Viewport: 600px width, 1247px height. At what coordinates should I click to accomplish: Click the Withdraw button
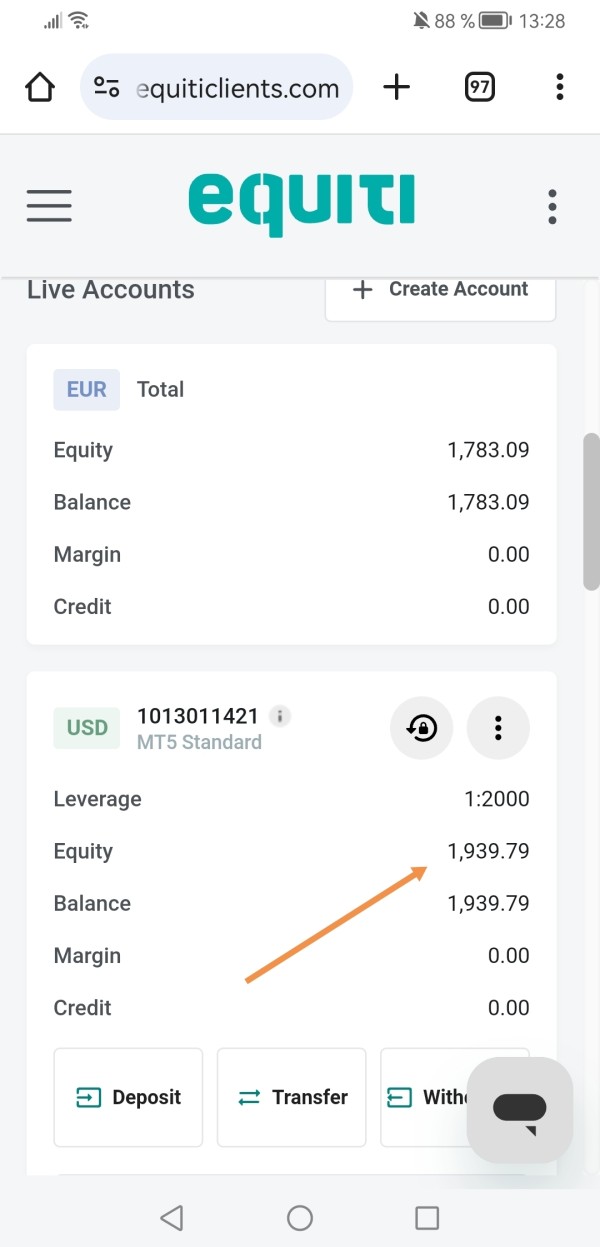click(424, 1097)
